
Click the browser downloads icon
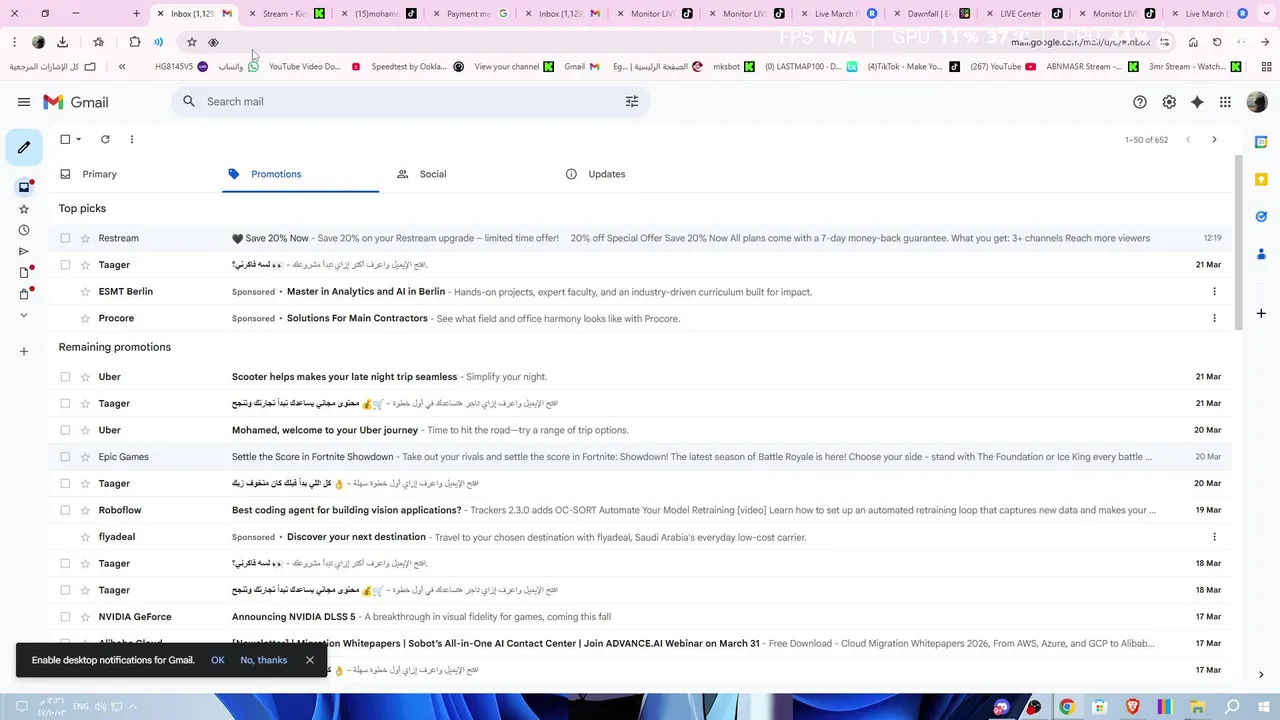coord(62,42)
